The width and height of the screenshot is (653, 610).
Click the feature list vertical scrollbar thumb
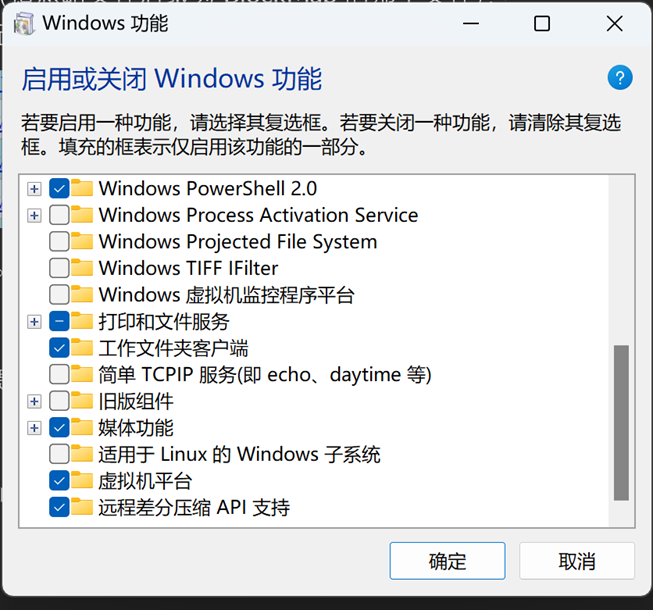tap(621, 423)
